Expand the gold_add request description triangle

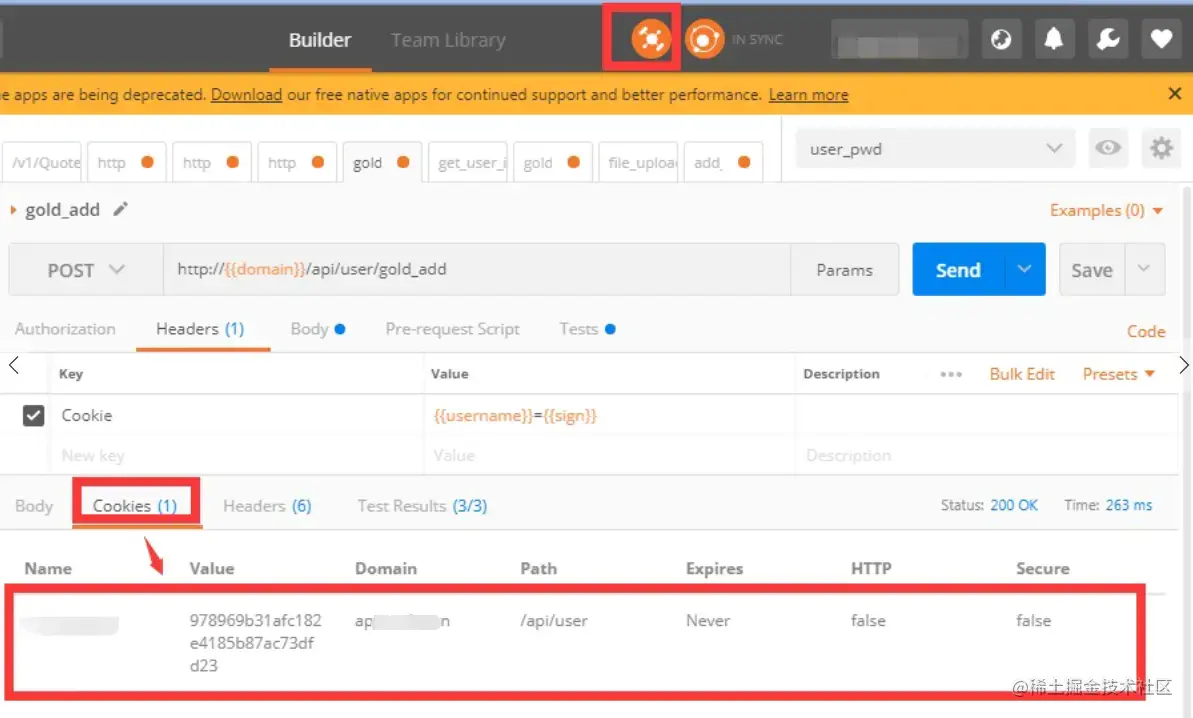point(13,210)
